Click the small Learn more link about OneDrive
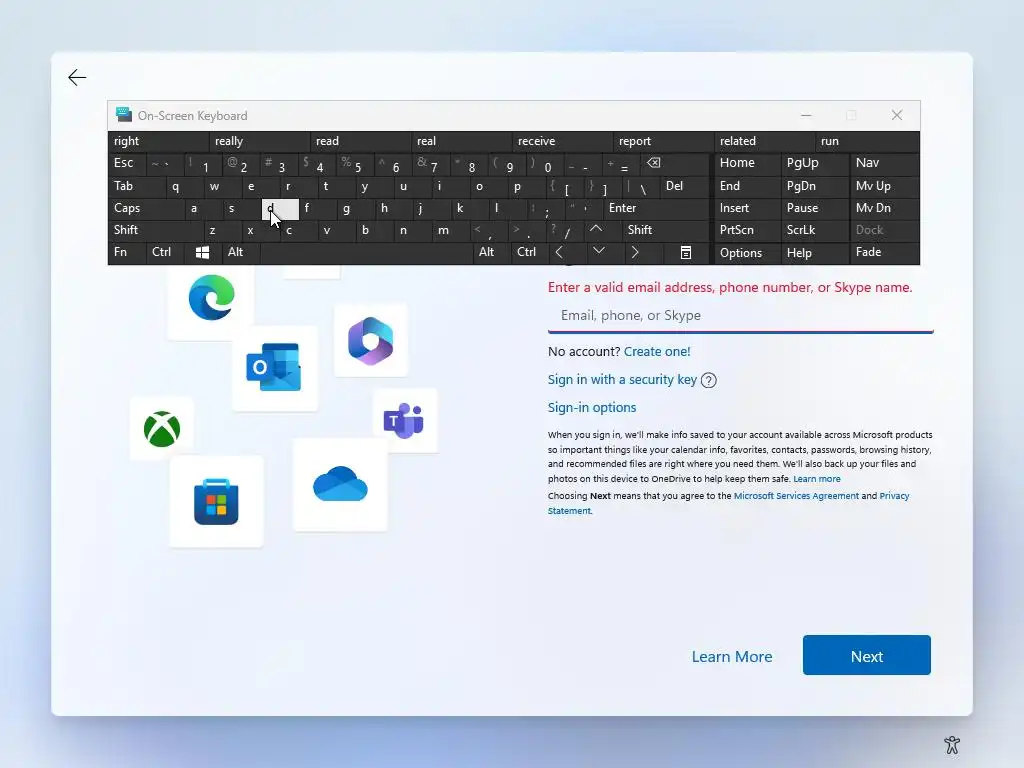This screenshot has height=768, width=1024. 816,479
